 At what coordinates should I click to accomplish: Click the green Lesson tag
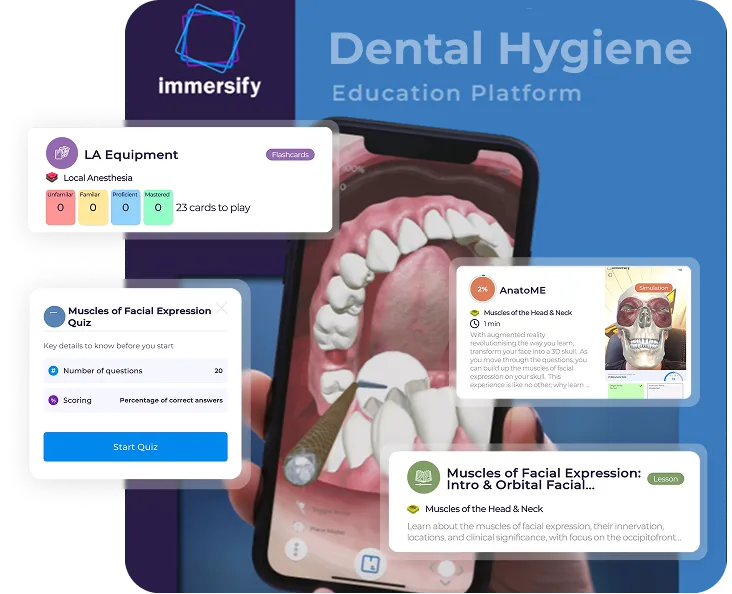point(665,479)
